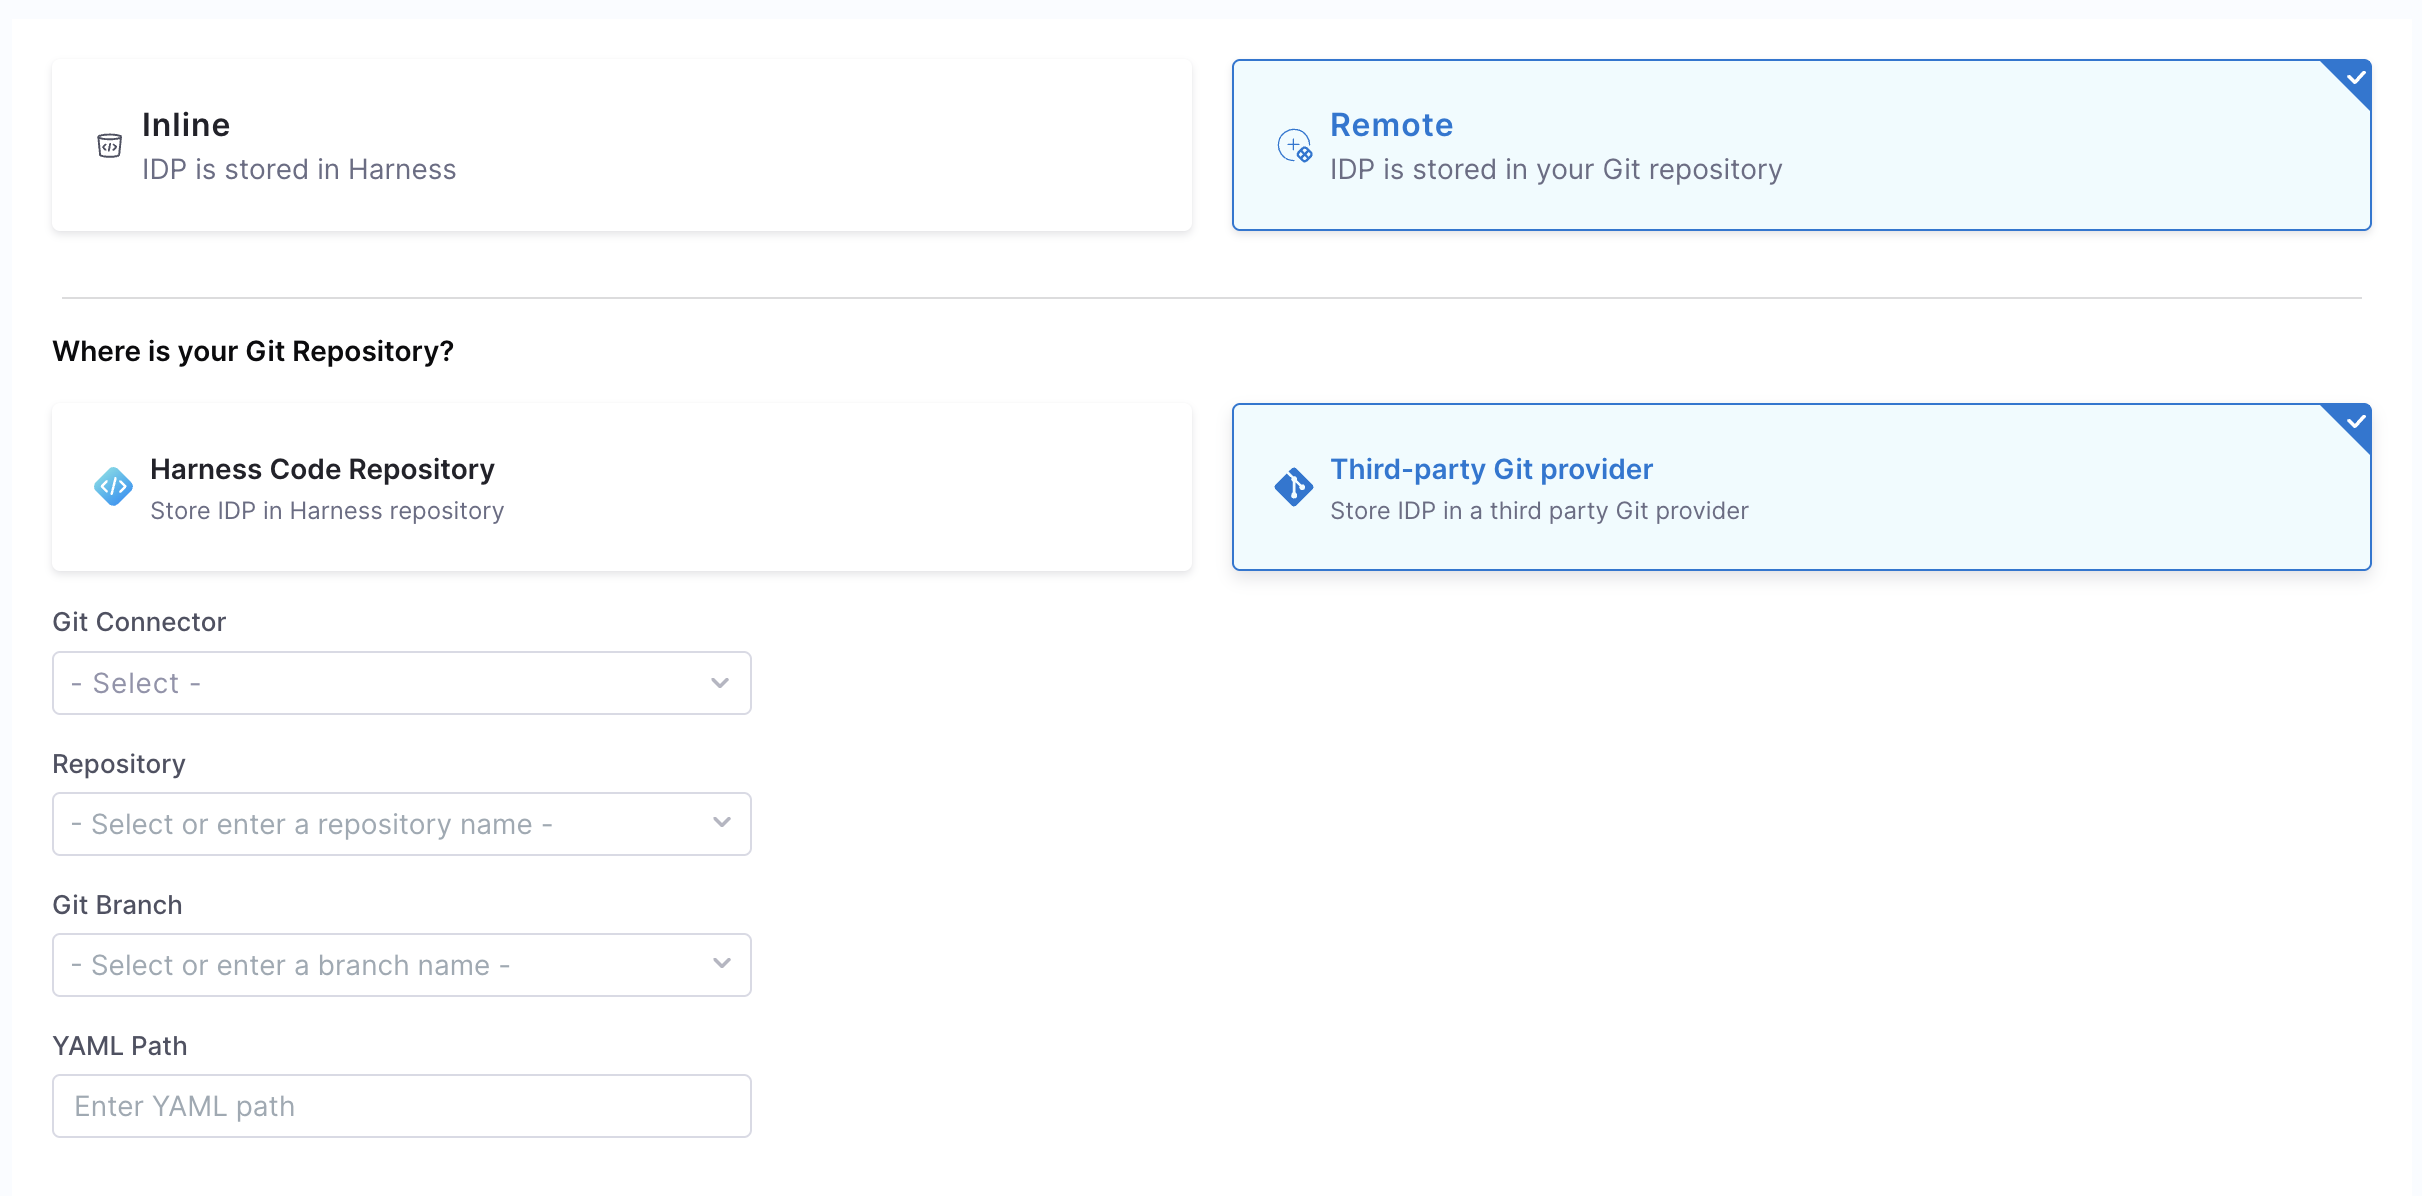
Task: Click the Inline storage icon
Action: point(109,146)
